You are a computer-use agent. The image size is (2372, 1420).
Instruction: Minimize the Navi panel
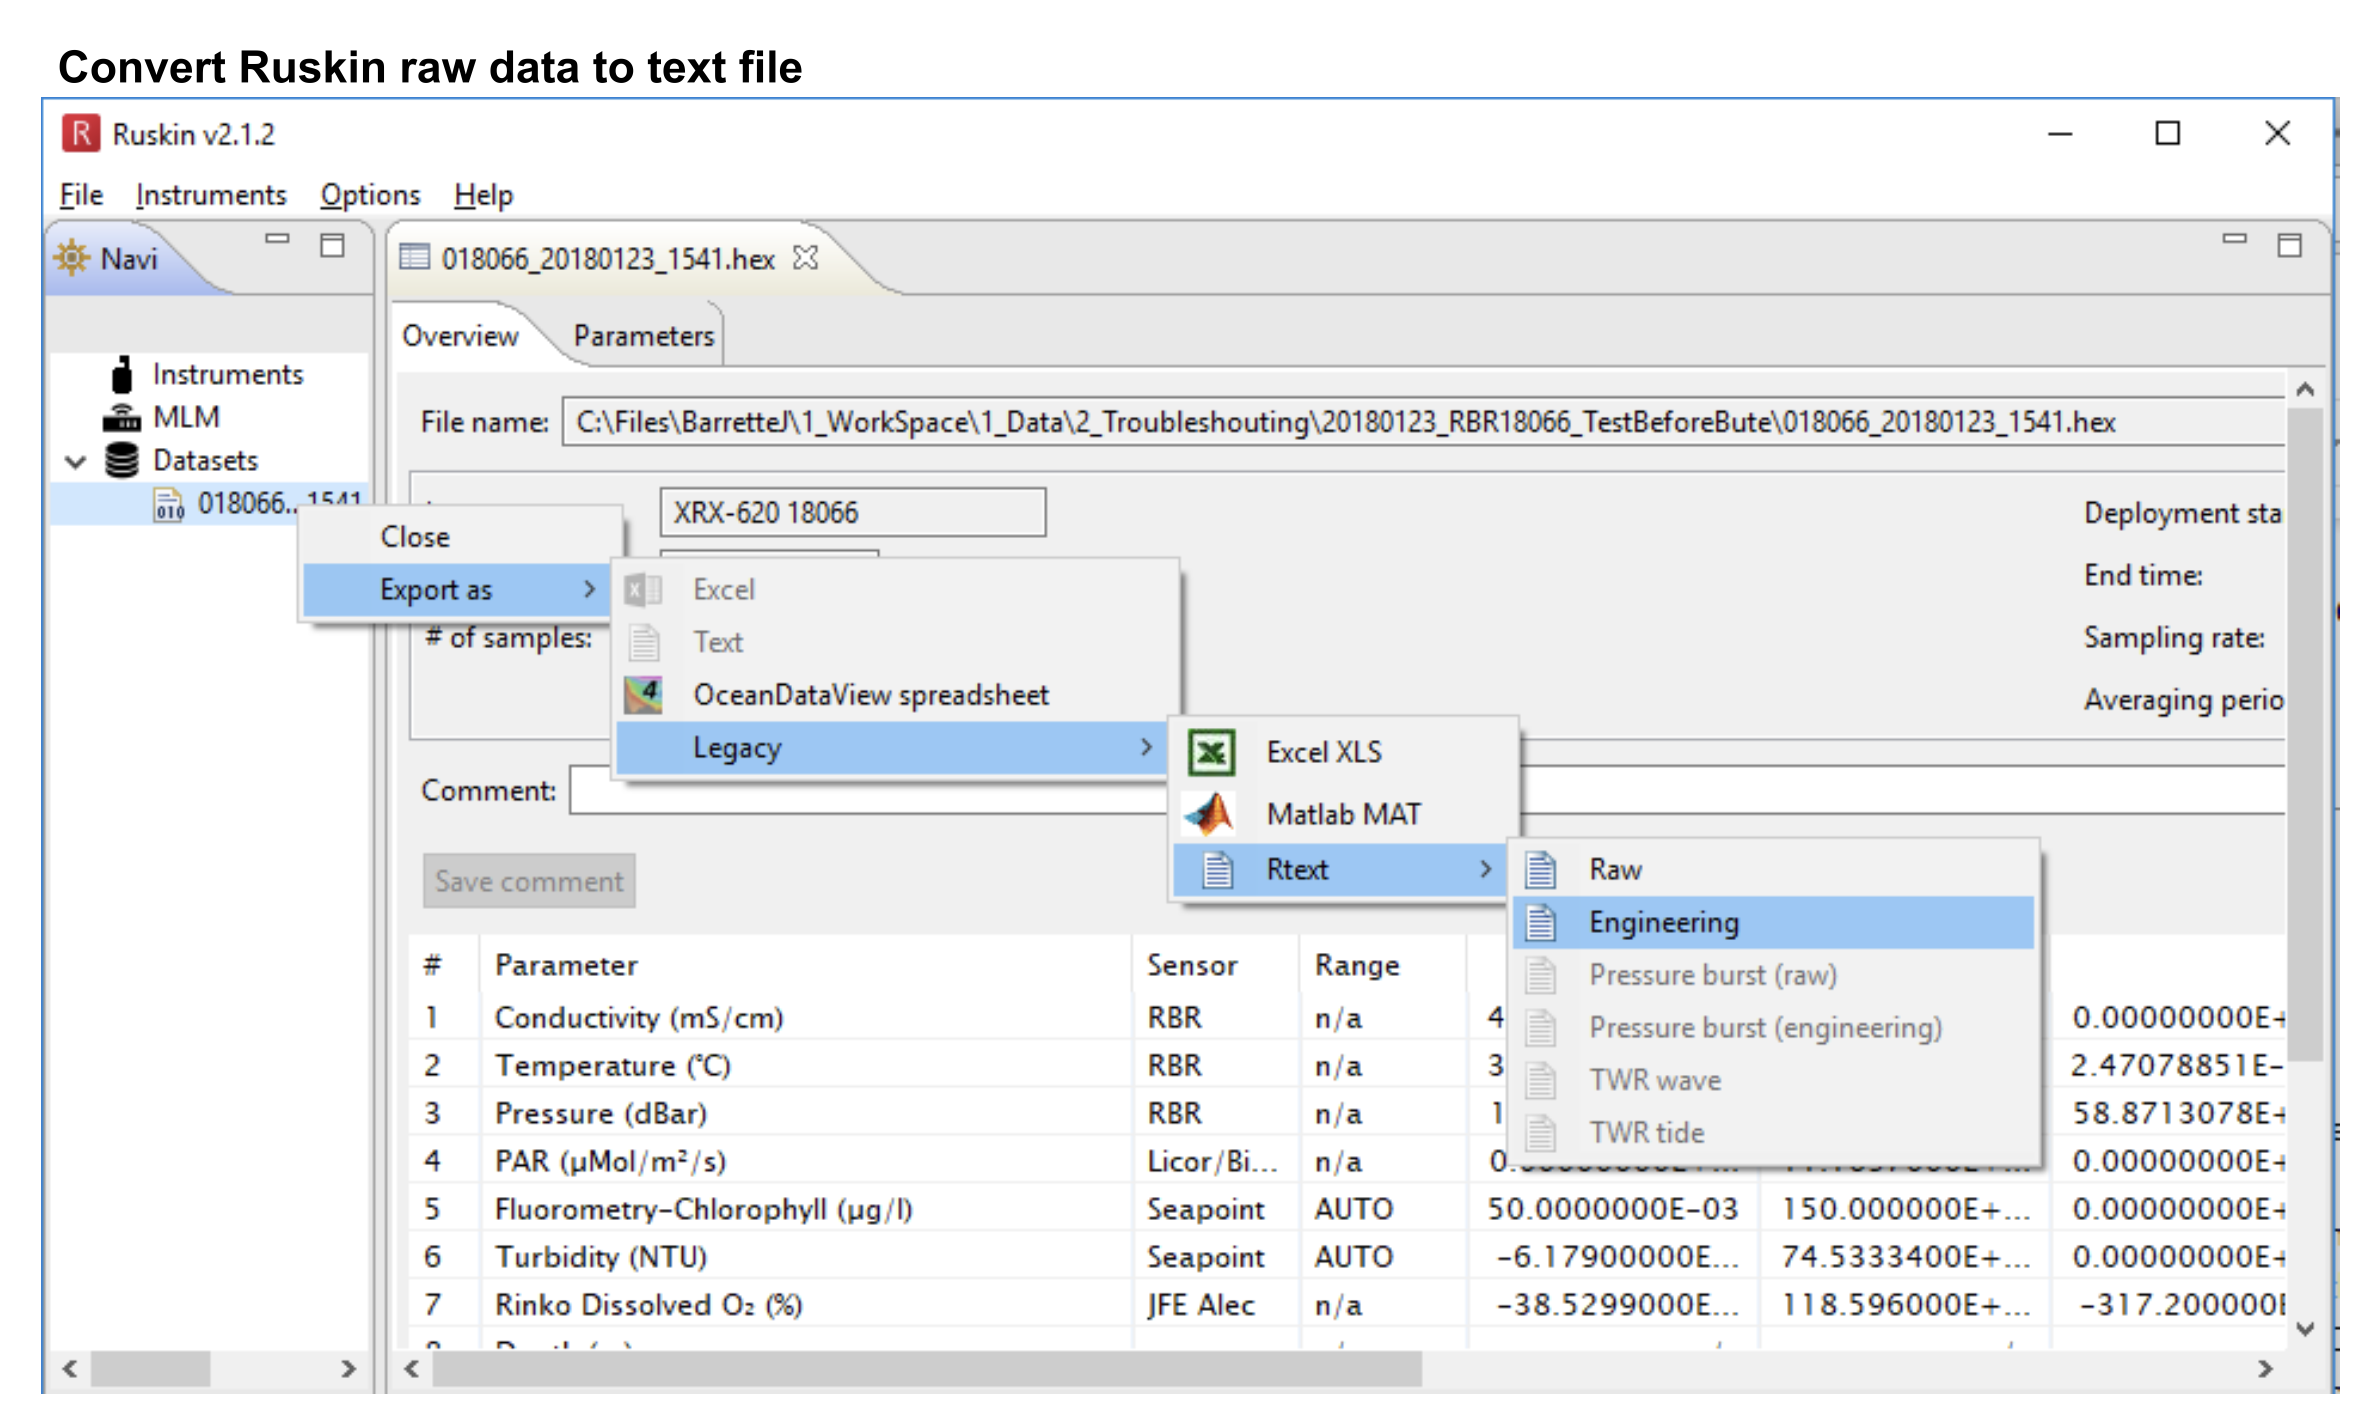tap(277, 239)
